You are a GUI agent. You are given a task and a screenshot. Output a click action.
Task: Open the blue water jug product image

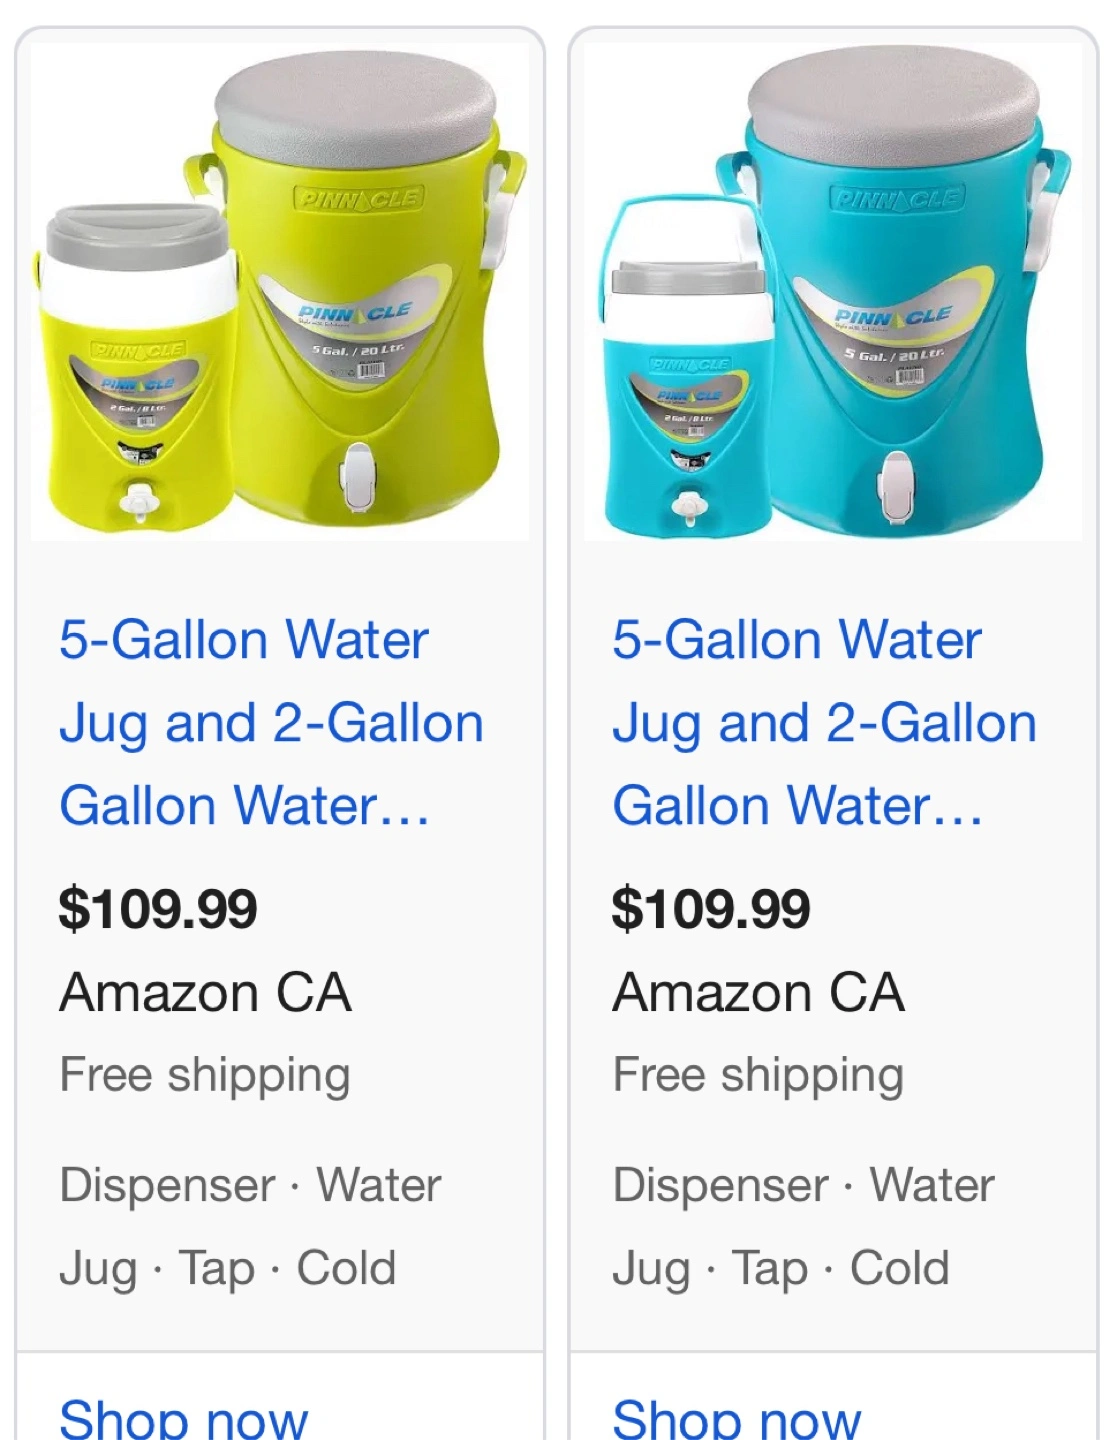pos(833,291)
